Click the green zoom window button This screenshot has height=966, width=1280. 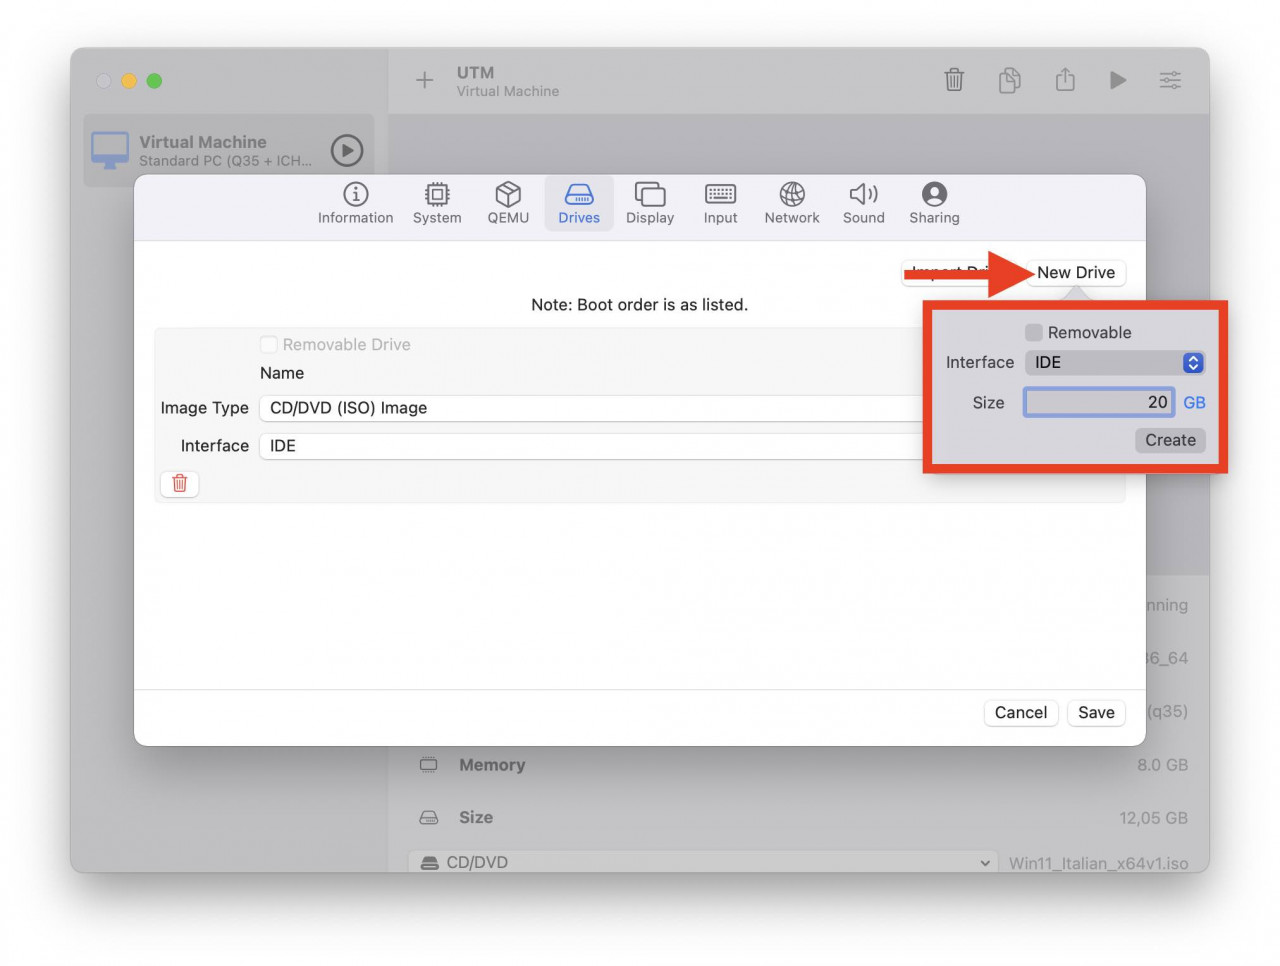pos(154,81)
